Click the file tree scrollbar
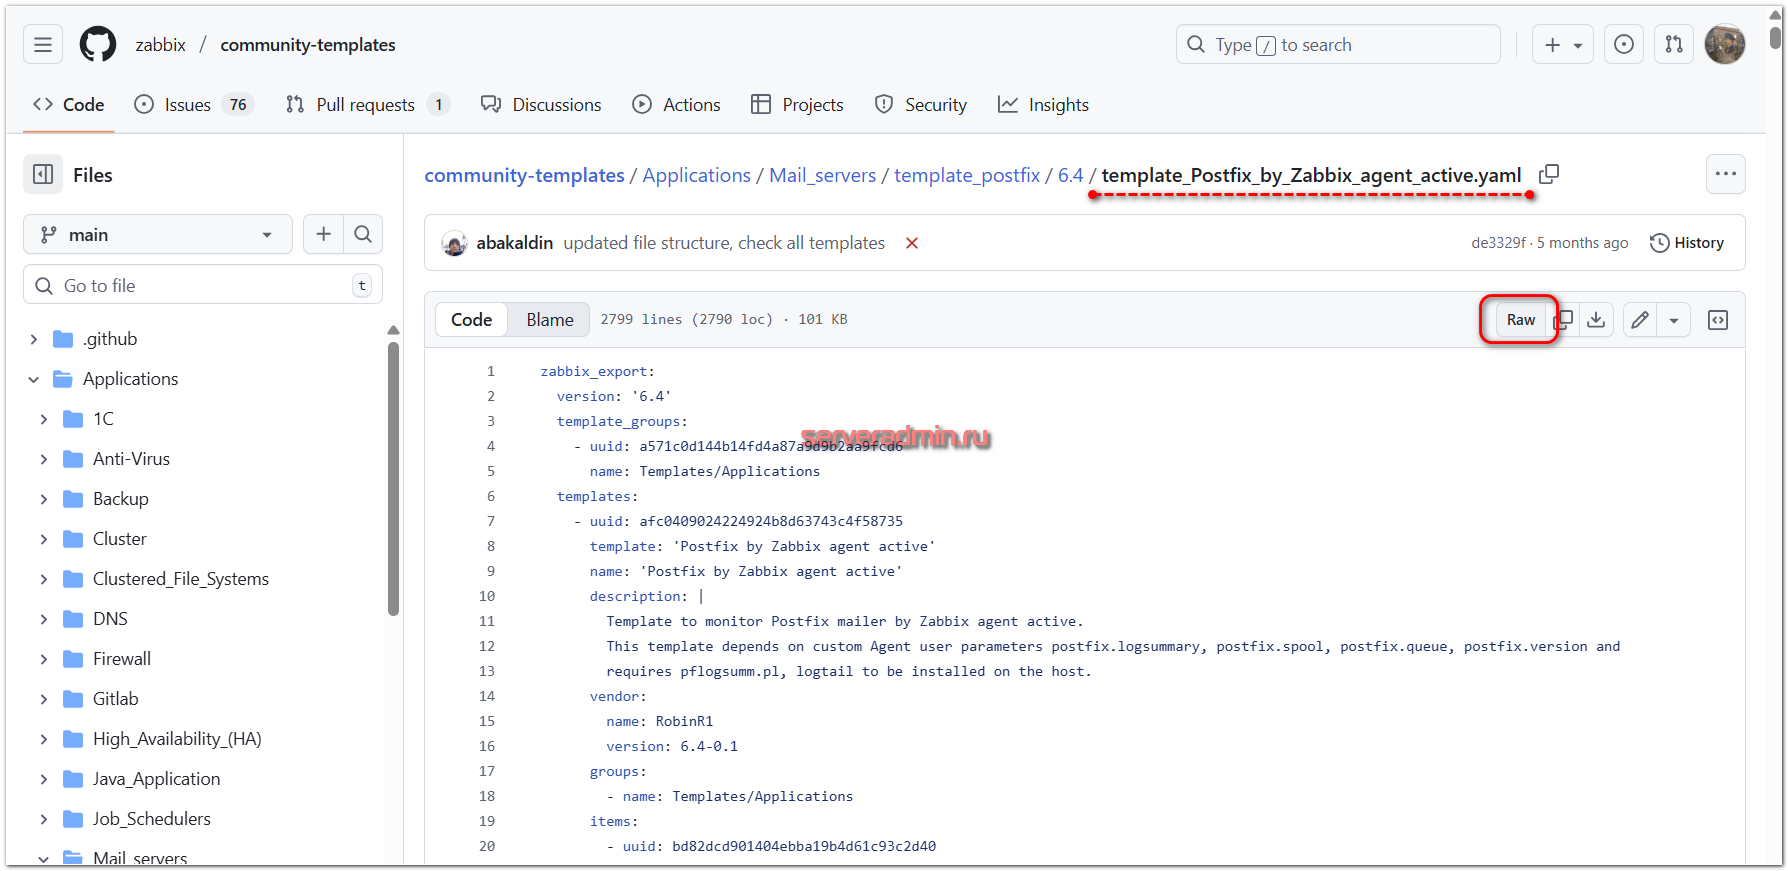 click(393, 480)
